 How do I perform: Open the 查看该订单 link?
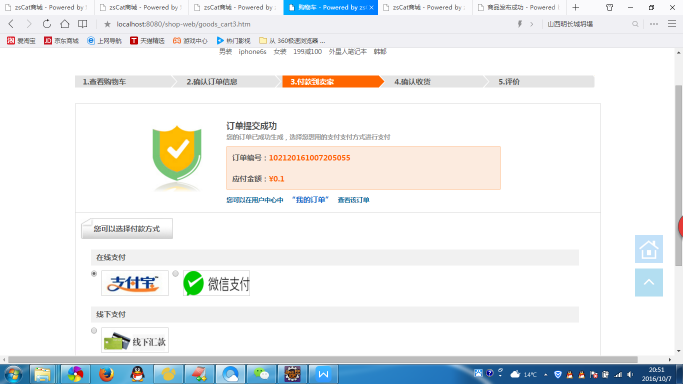point(353,200)
